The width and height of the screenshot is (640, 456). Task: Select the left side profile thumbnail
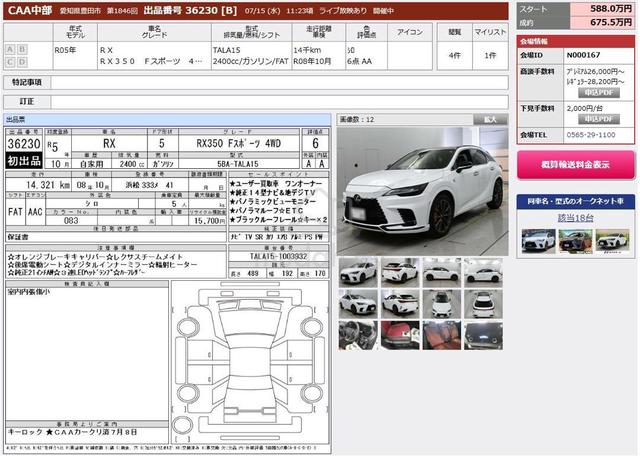click(x=442, y=272)
